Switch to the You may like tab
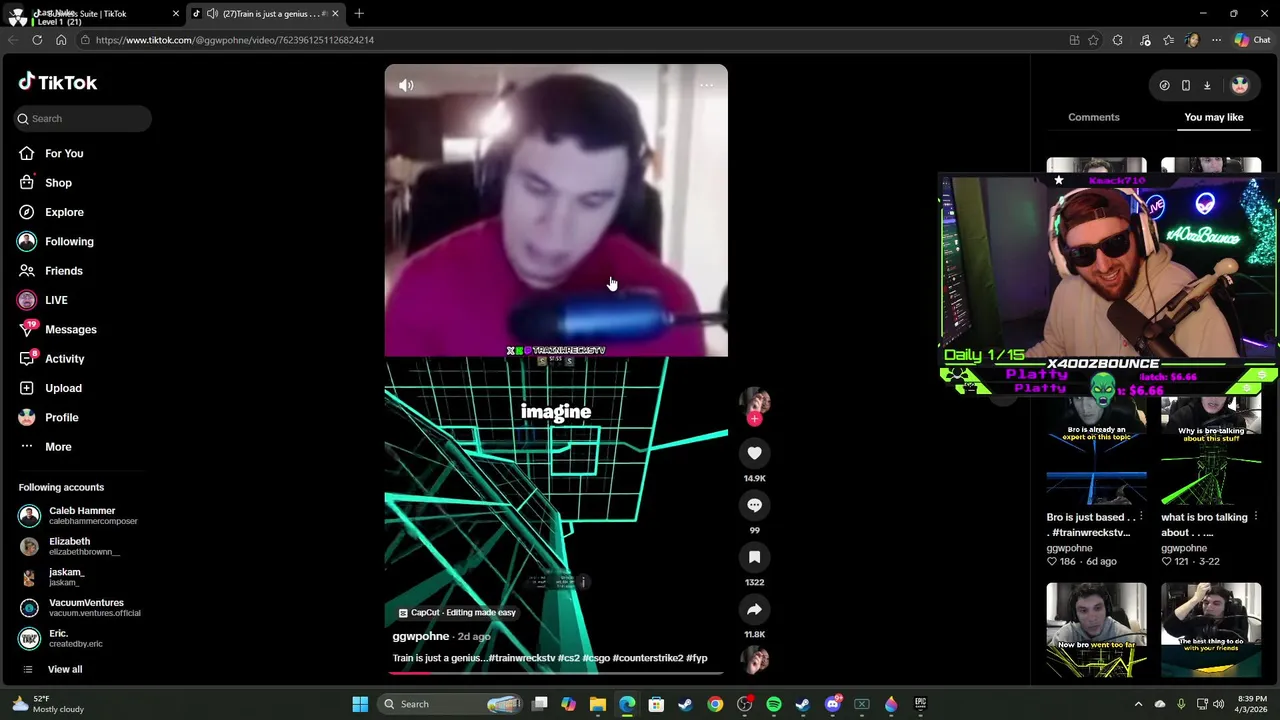The image size is (1280, 720). 1214,117
